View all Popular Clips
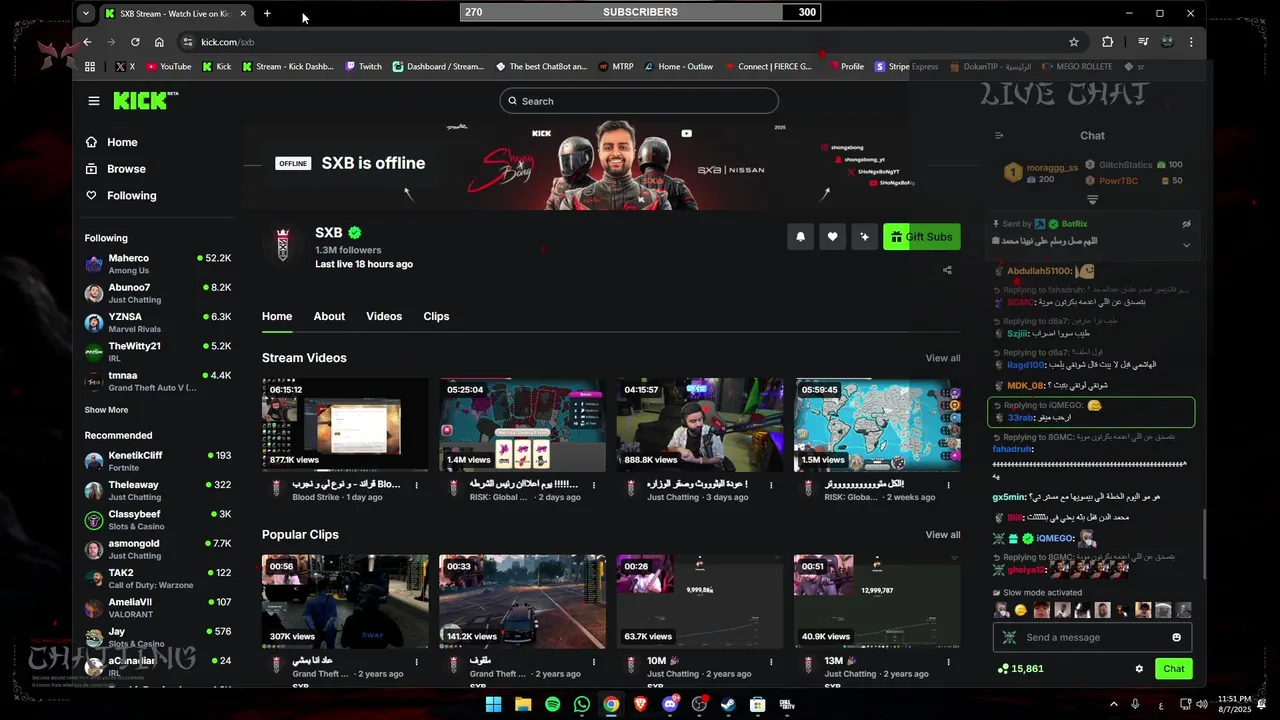 tap(943, 535)
